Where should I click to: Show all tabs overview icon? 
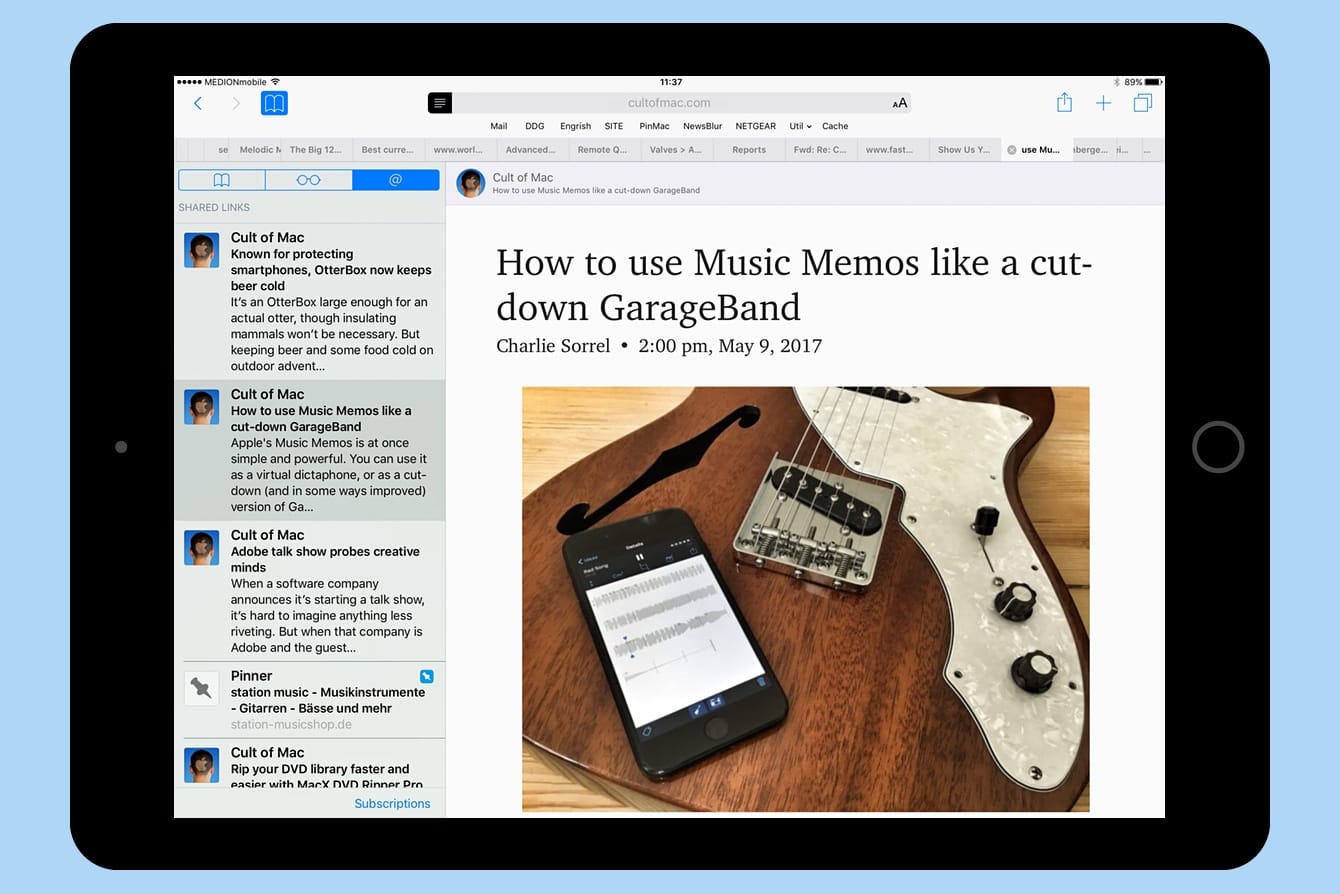coord(1143,103)
